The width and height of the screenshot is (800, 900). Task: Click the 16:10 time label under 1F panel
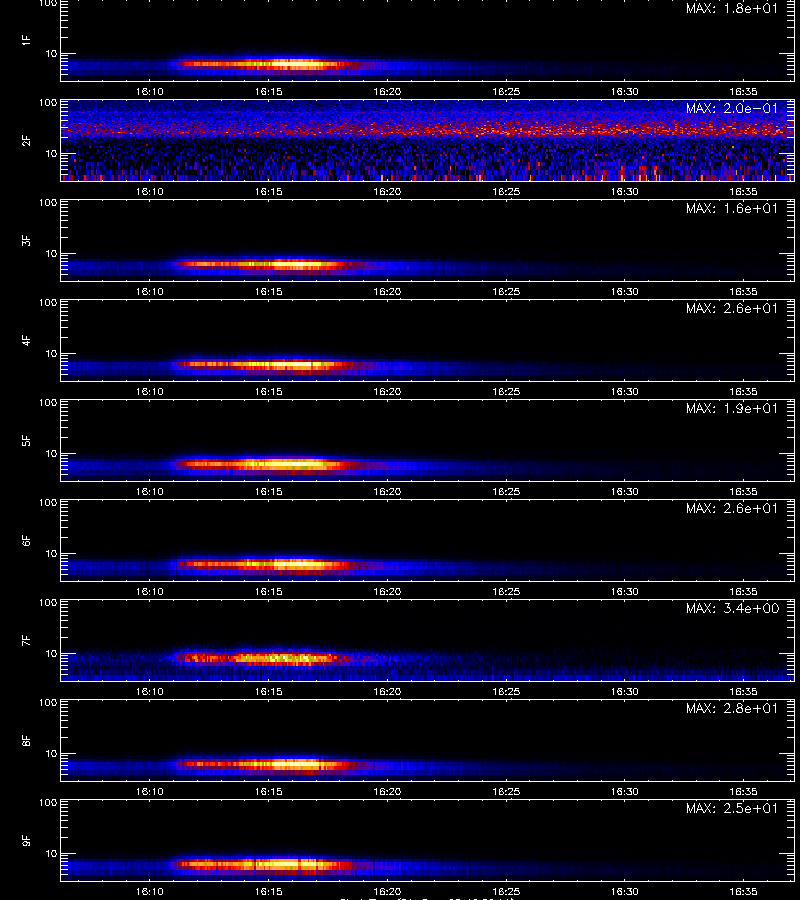point(150,92)
